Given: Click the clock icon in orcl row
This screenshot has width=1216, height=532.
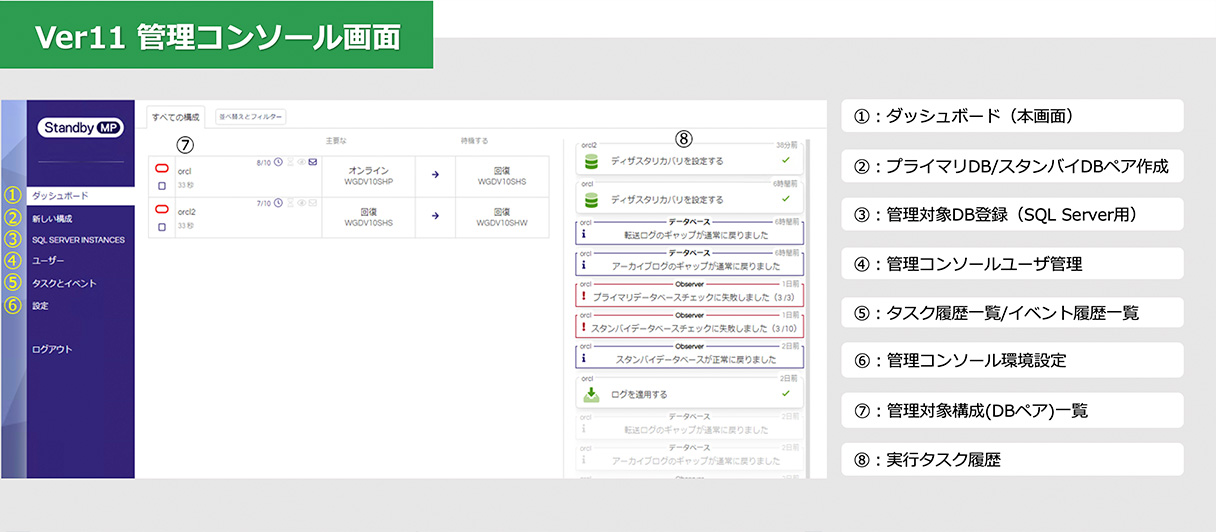Looking at the screenshot, I should pyautogui.click(x=278, y=162).
